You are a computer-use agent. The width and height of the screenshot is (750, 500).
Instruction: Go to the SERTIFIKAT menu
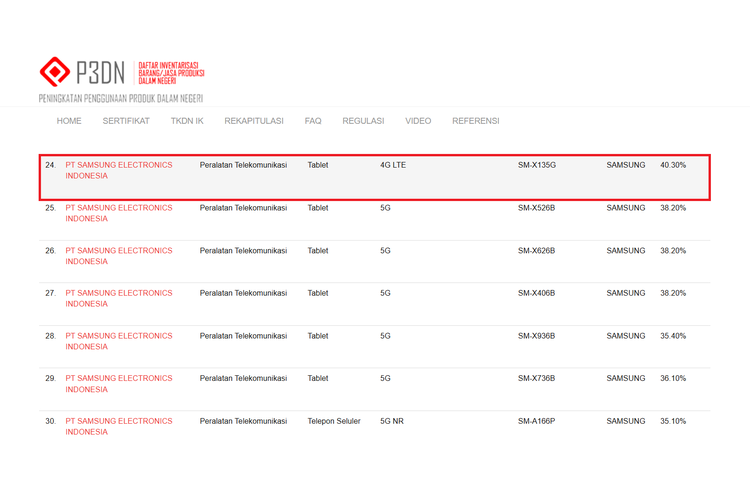[x=126, y=121]
